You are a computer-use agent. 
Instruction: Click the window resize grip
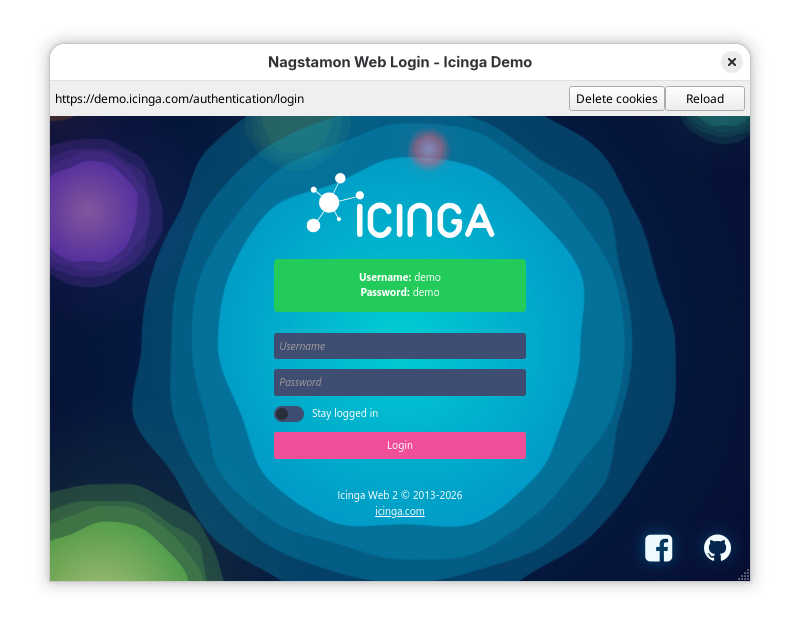(x=744, y=576)
